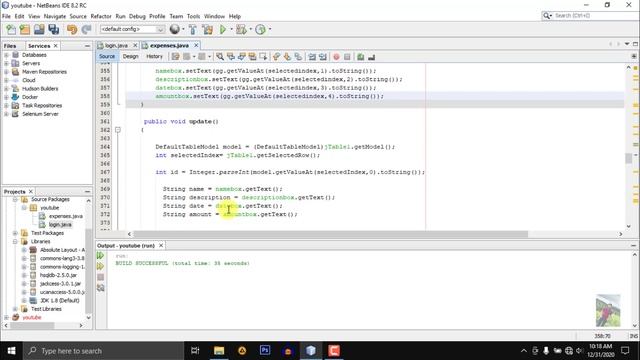The height and width of the screenshot is (360, 640).
Task: Click Windows taskbar search box
Action: (x=104, y=351)
